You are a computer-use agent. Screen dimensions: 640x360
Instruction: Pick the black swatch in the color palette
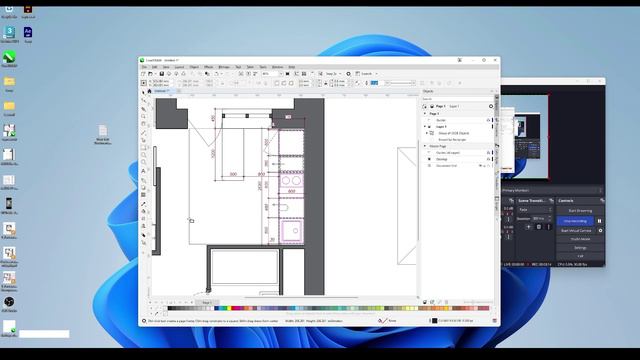click(x=170, y=308)
